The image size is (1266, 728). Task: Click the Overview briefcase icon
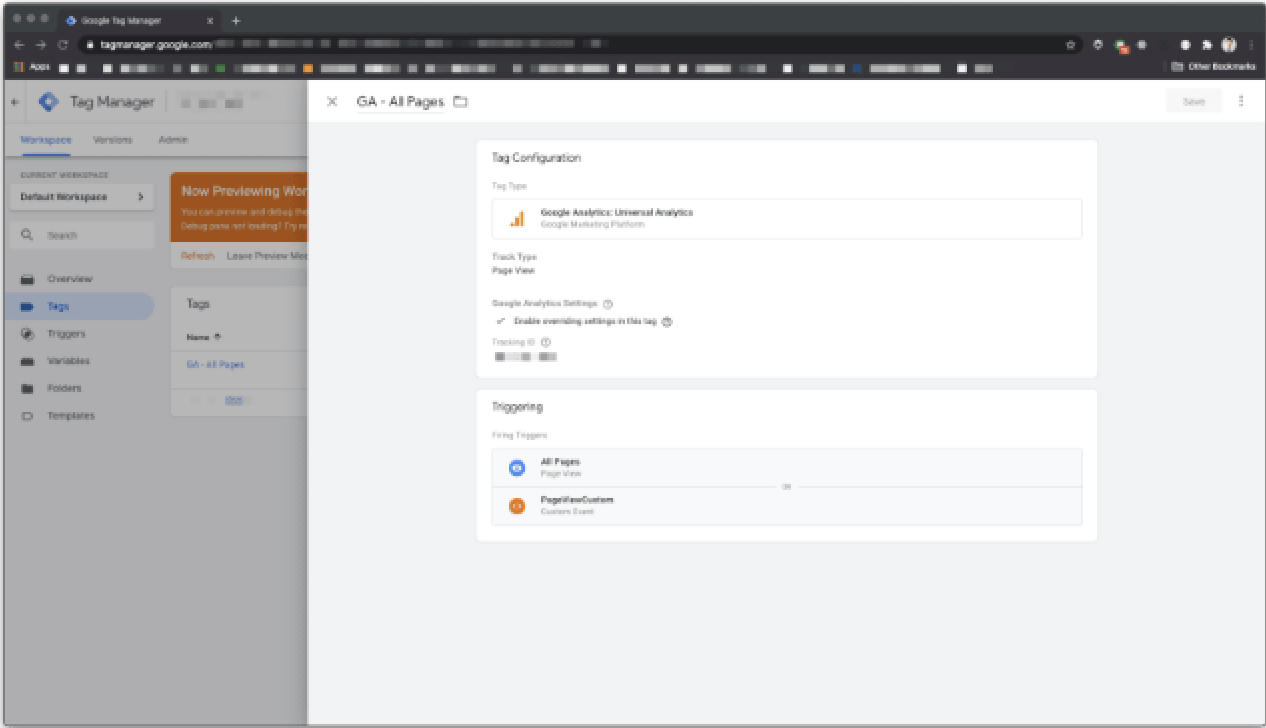click(28, 279)
